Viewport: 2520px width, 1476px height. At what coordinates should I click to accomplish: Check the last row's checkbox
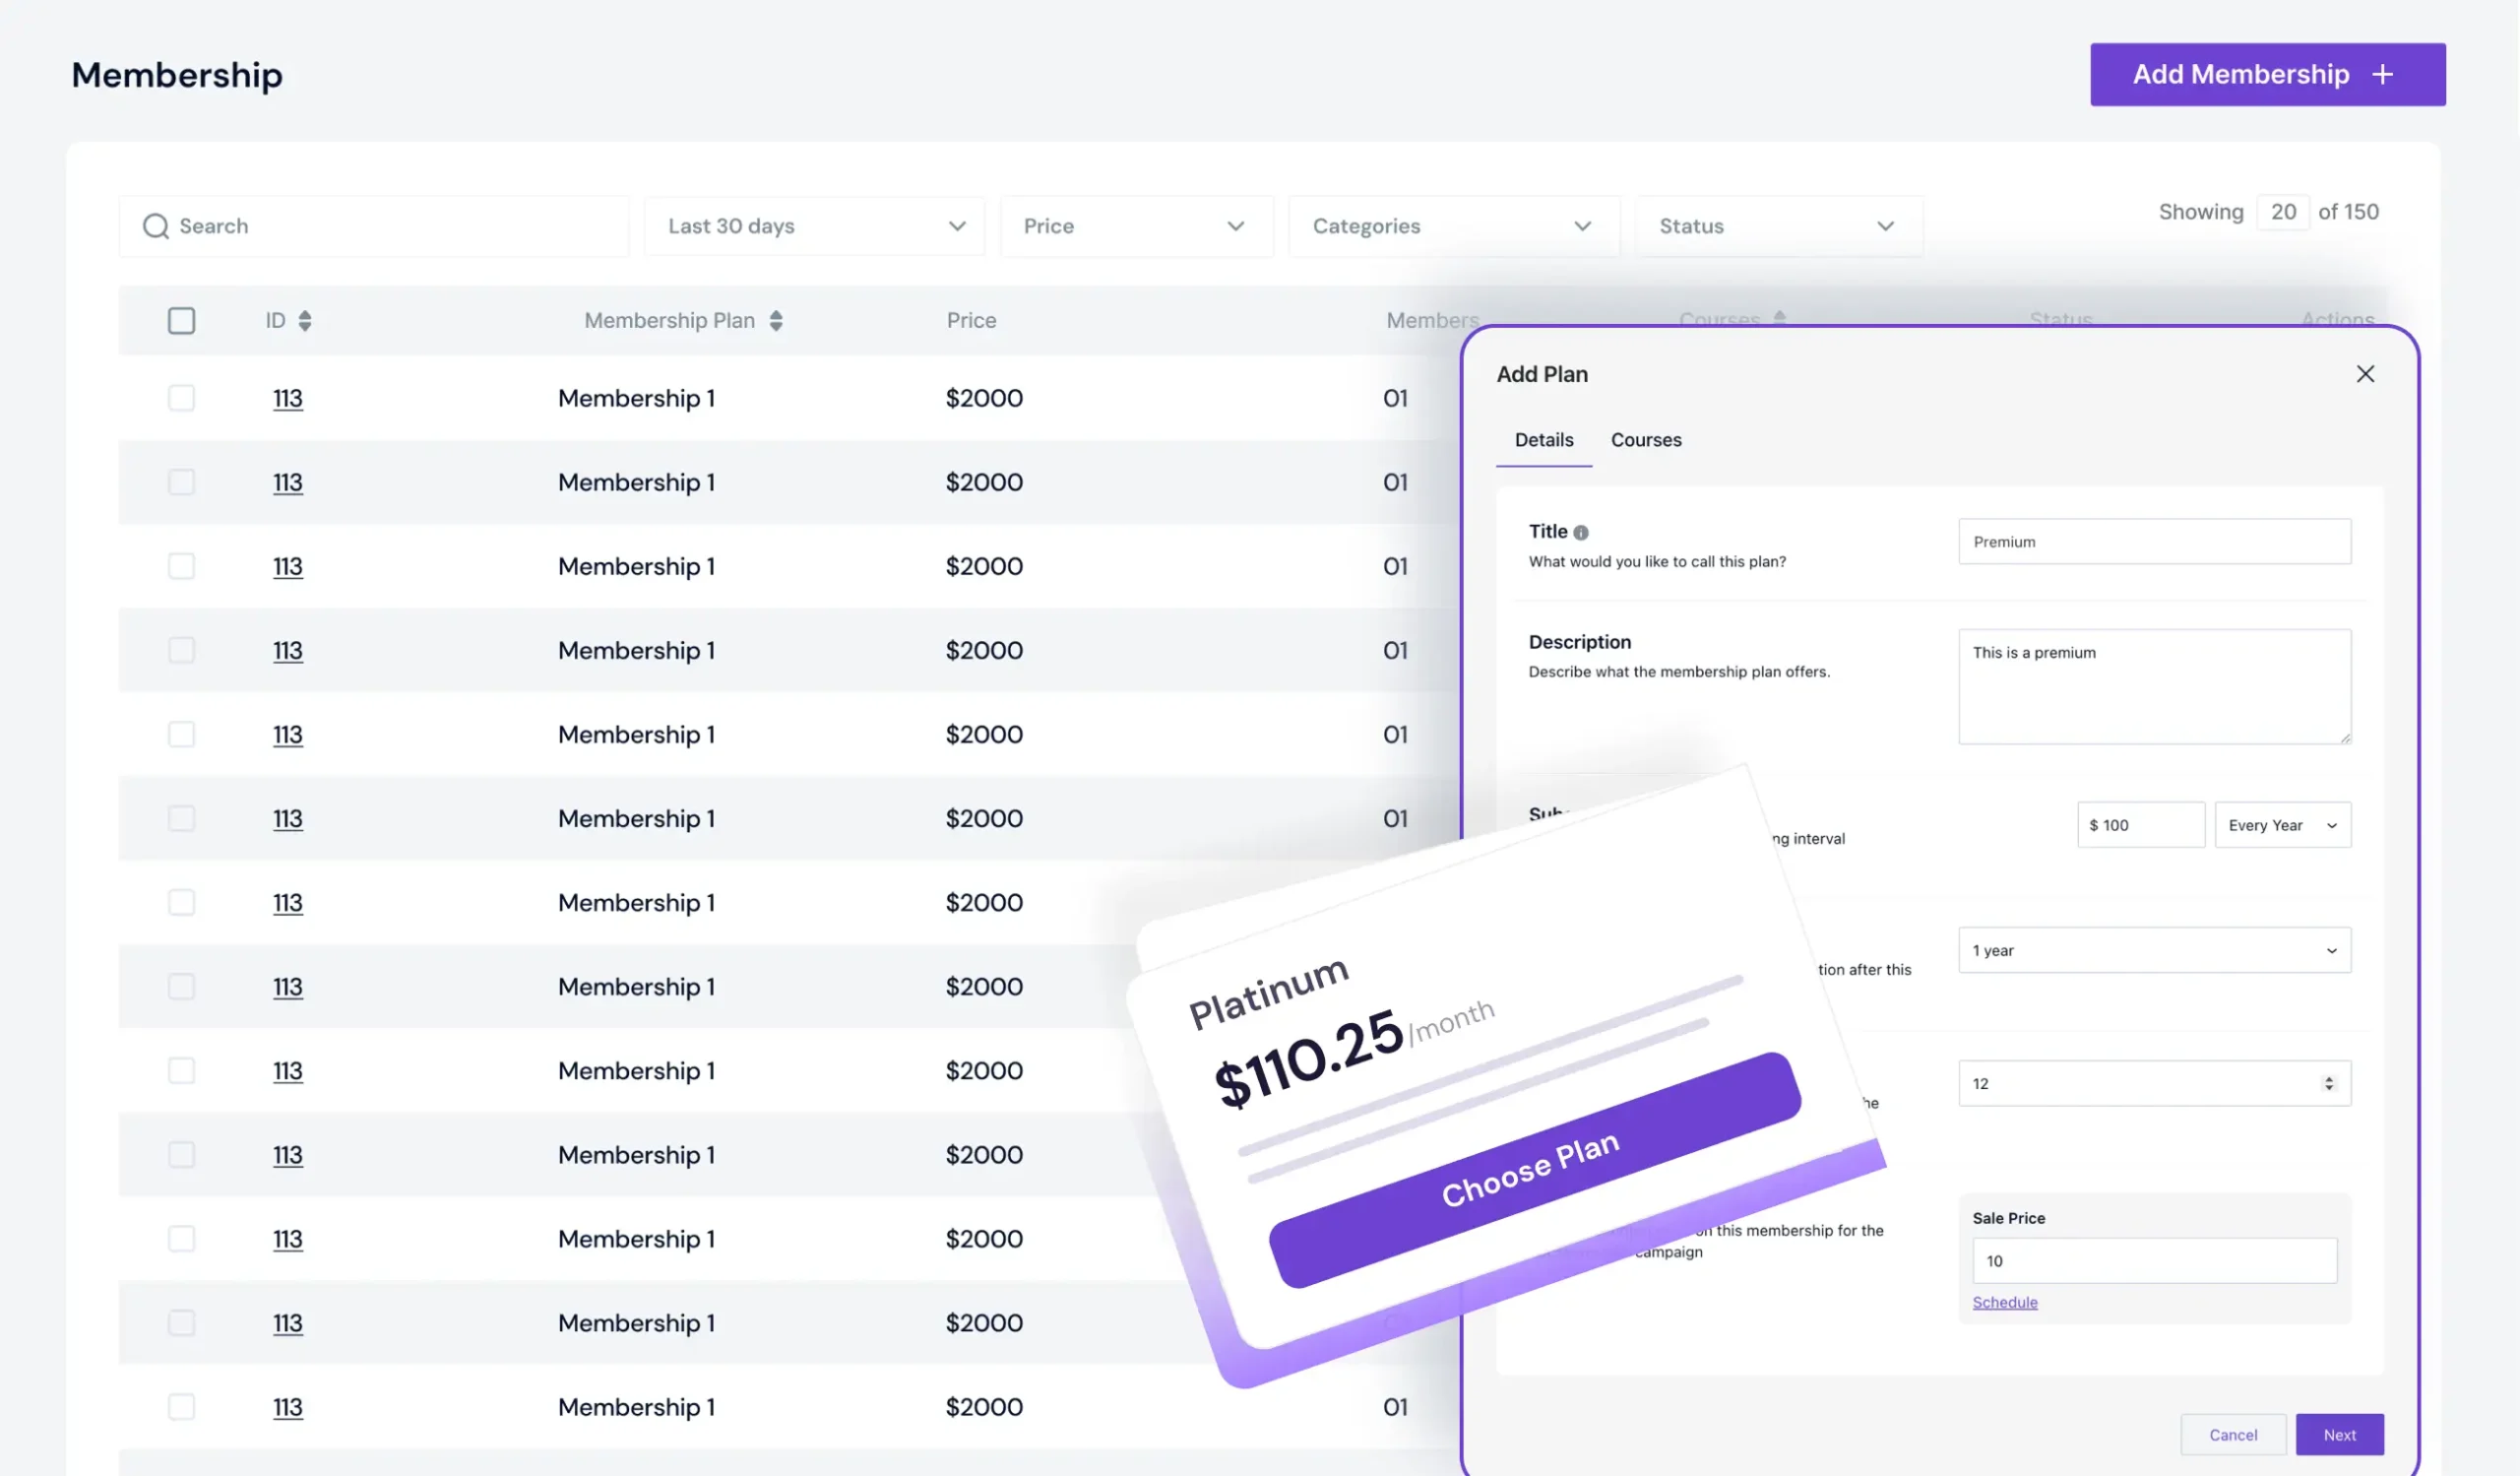(x=181, y=1407)
